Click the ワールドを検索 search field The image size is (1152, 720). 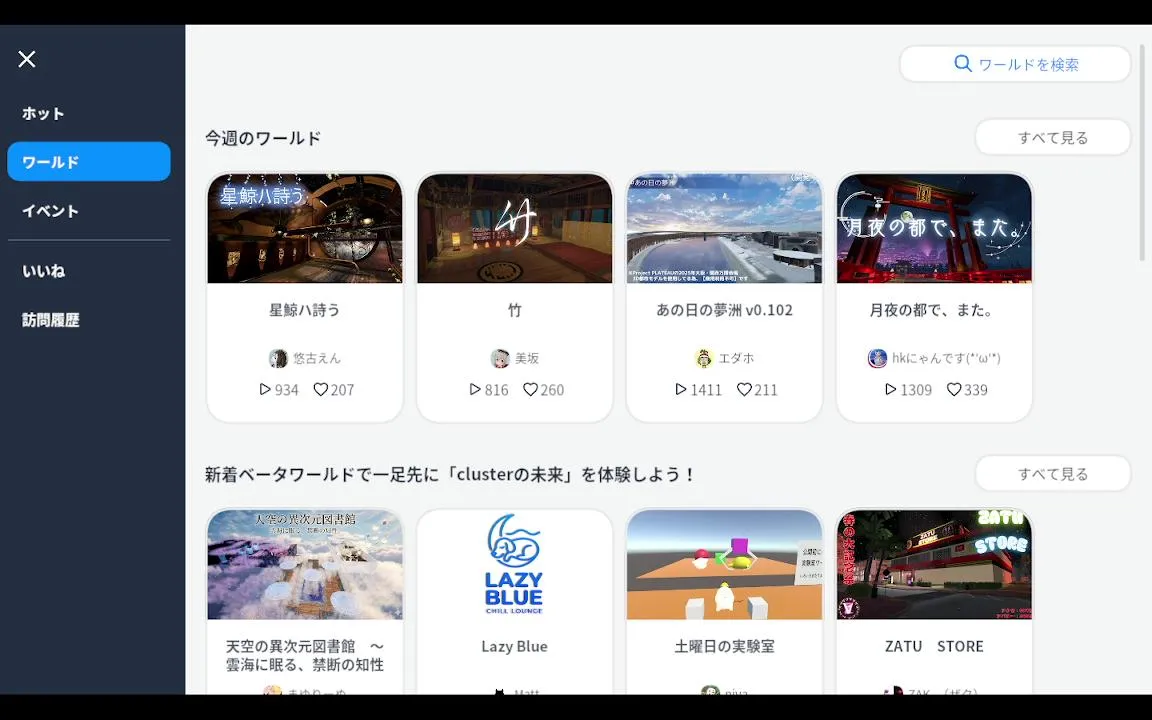click(x=1015, y=64)
